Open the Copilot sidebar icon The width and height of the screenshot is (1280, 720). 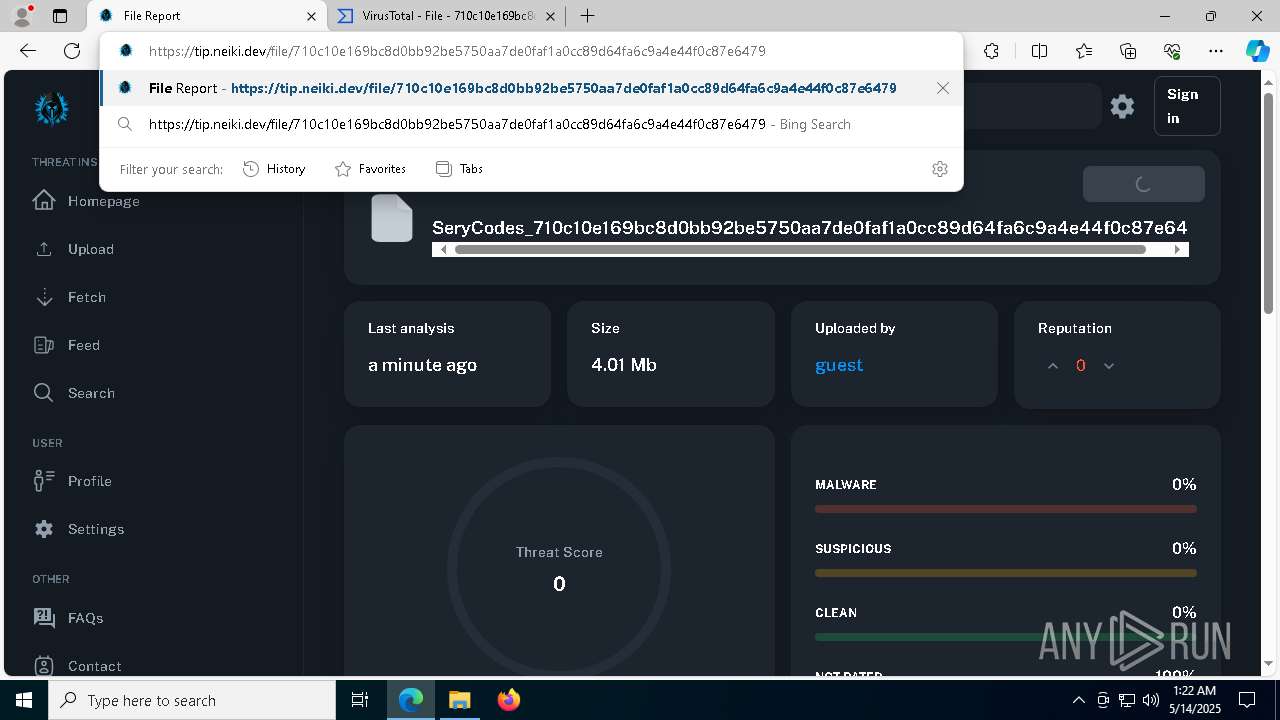click(1257, 51)
